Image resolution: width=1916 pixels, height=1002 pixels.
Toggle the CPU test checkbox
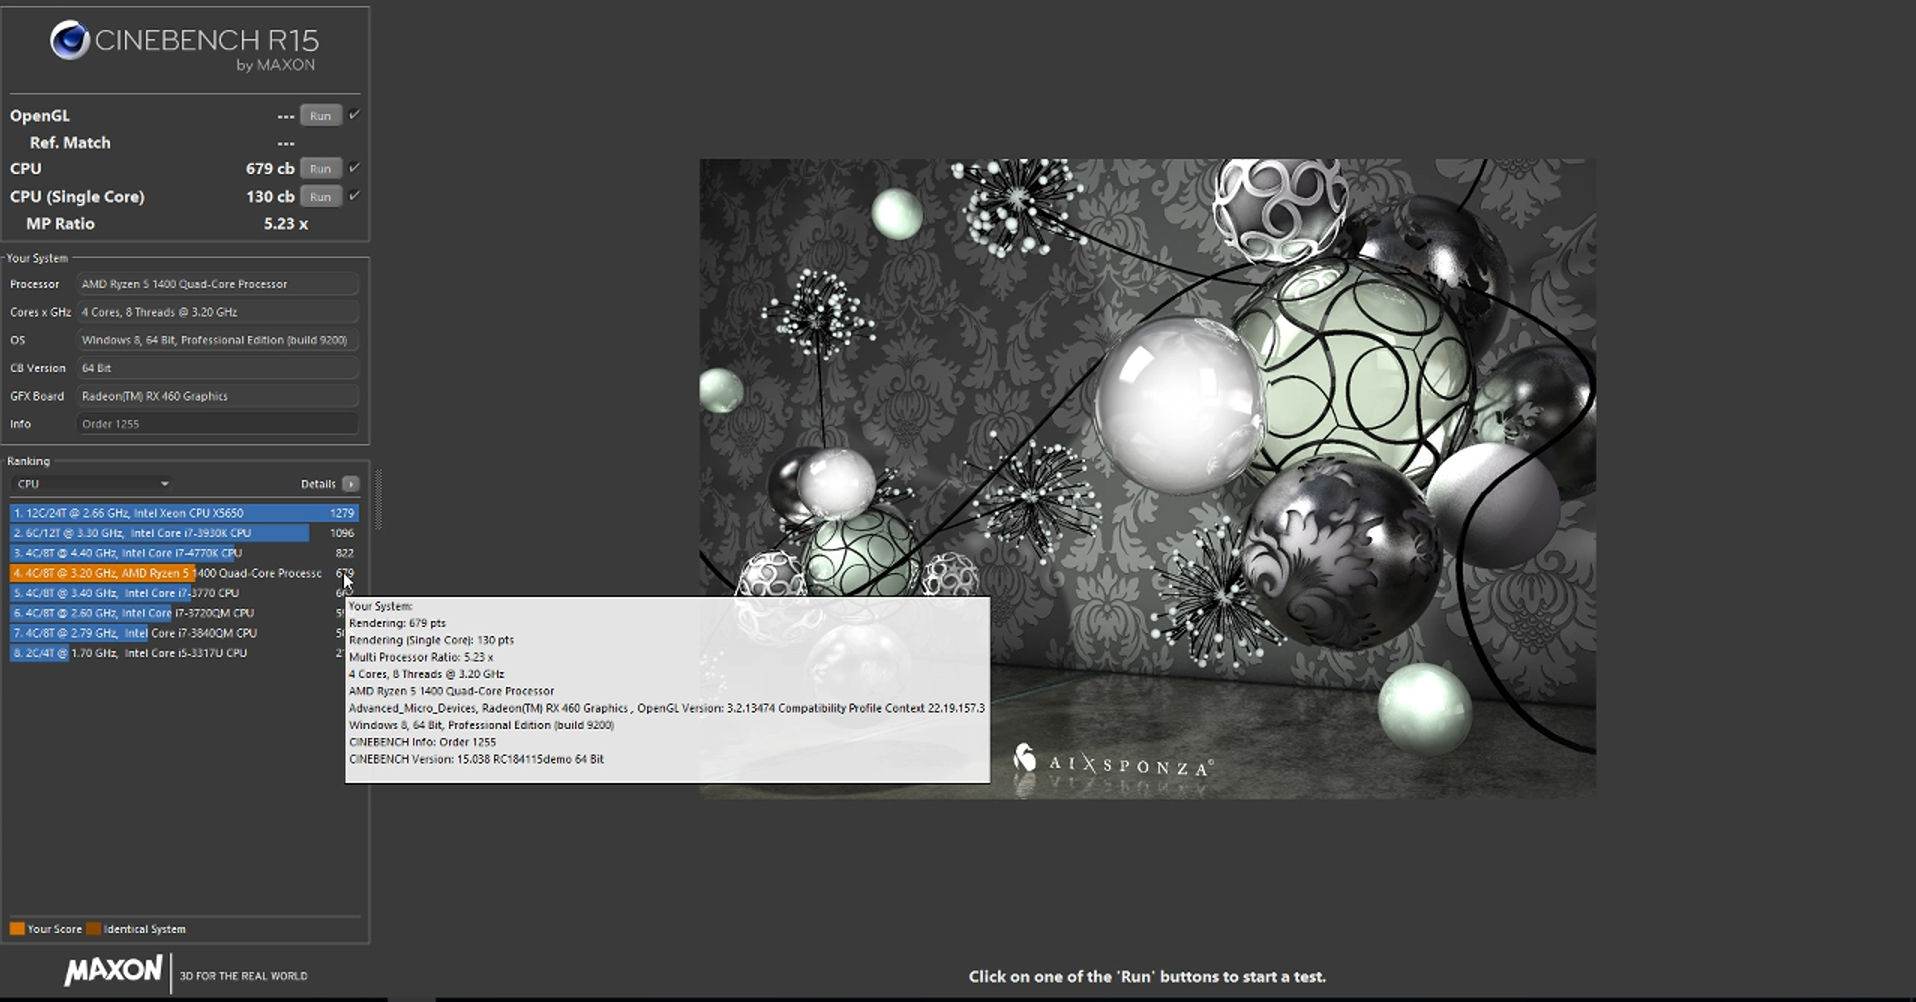click(x=354, y=168)
